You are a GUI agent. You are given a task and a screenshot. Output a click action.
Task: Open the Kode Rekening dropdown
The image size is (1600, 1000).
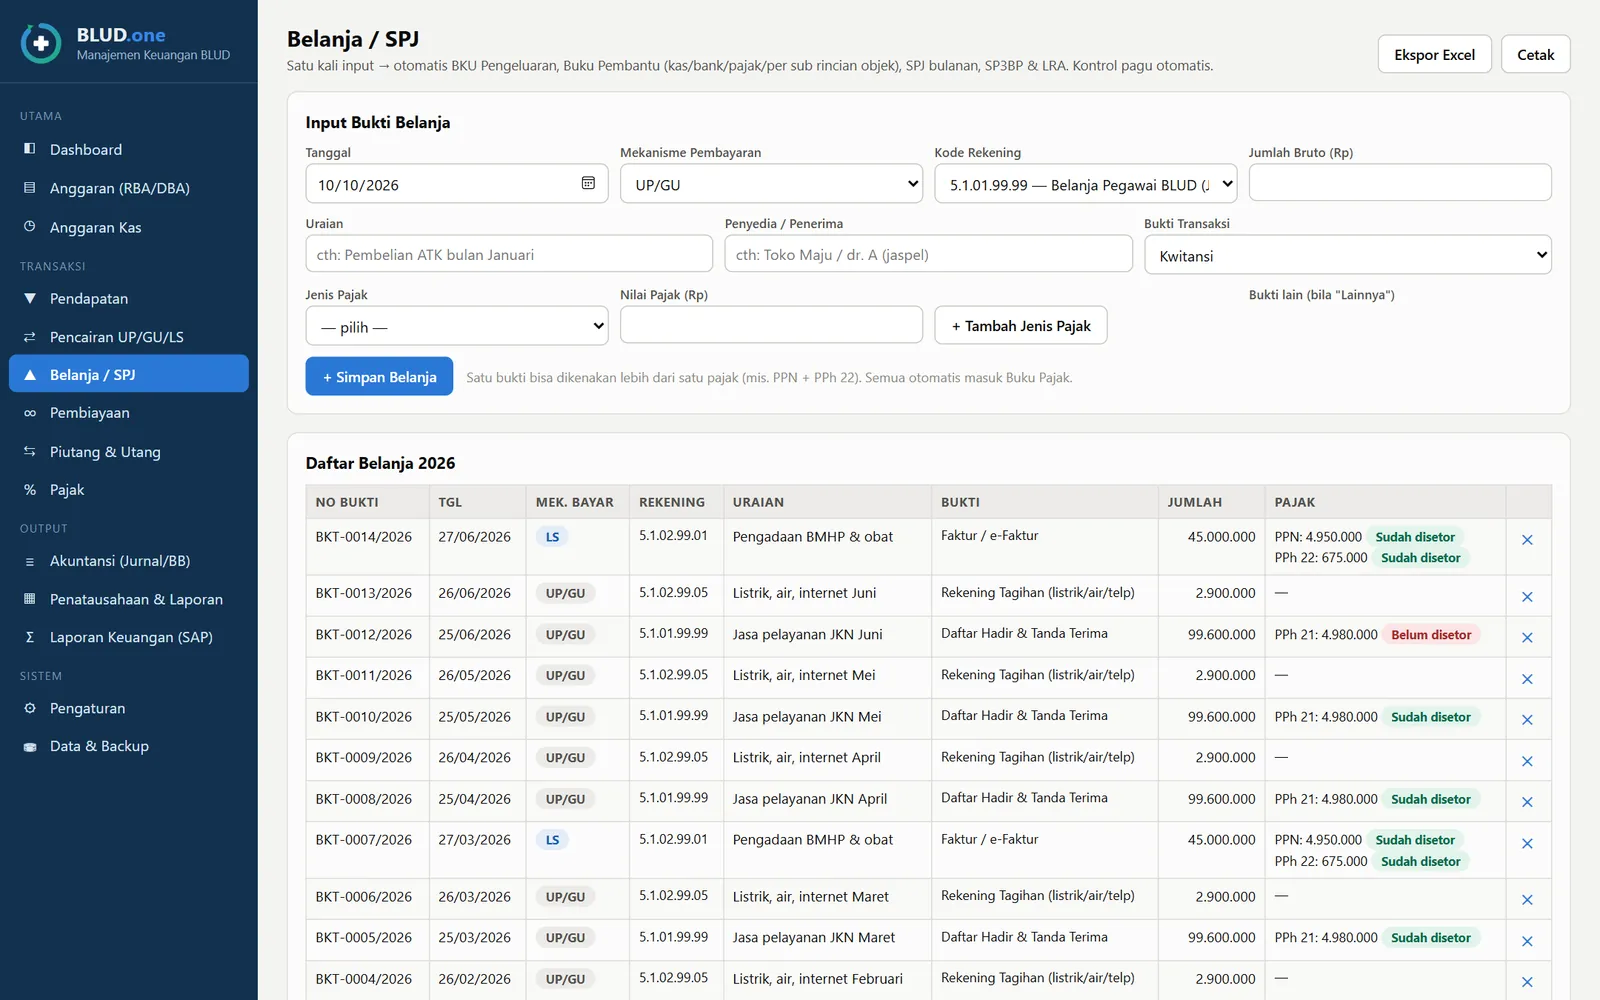click(x=1086, y=184)
